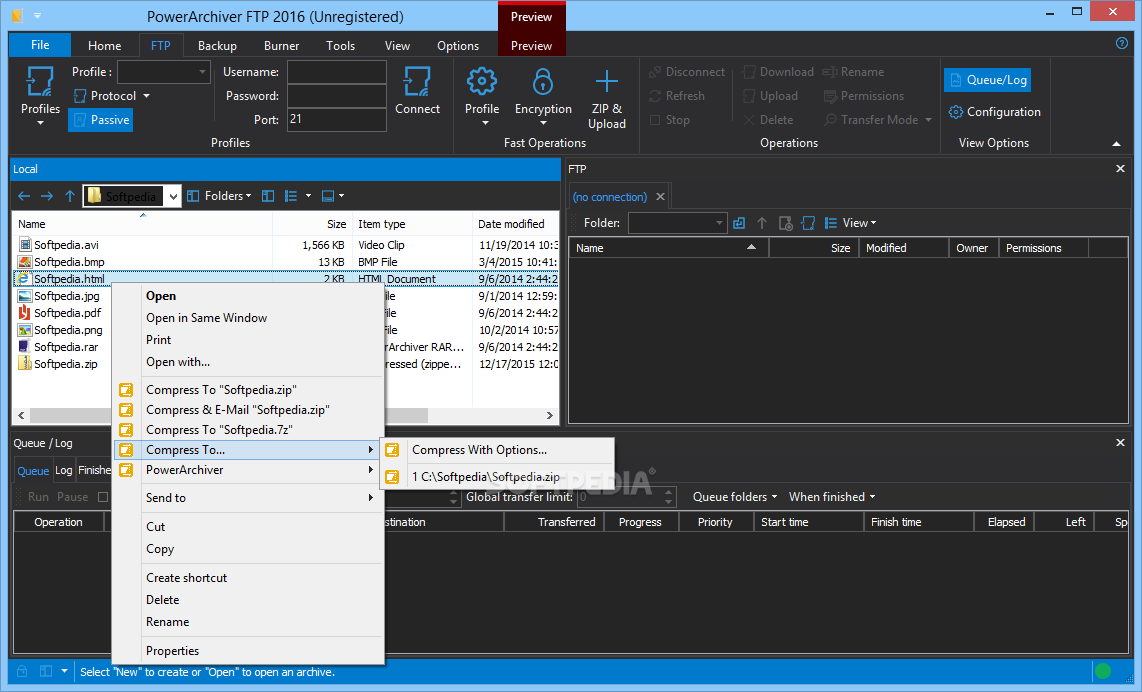Open the PowerArchiver submenu entry

coord(248,470)
